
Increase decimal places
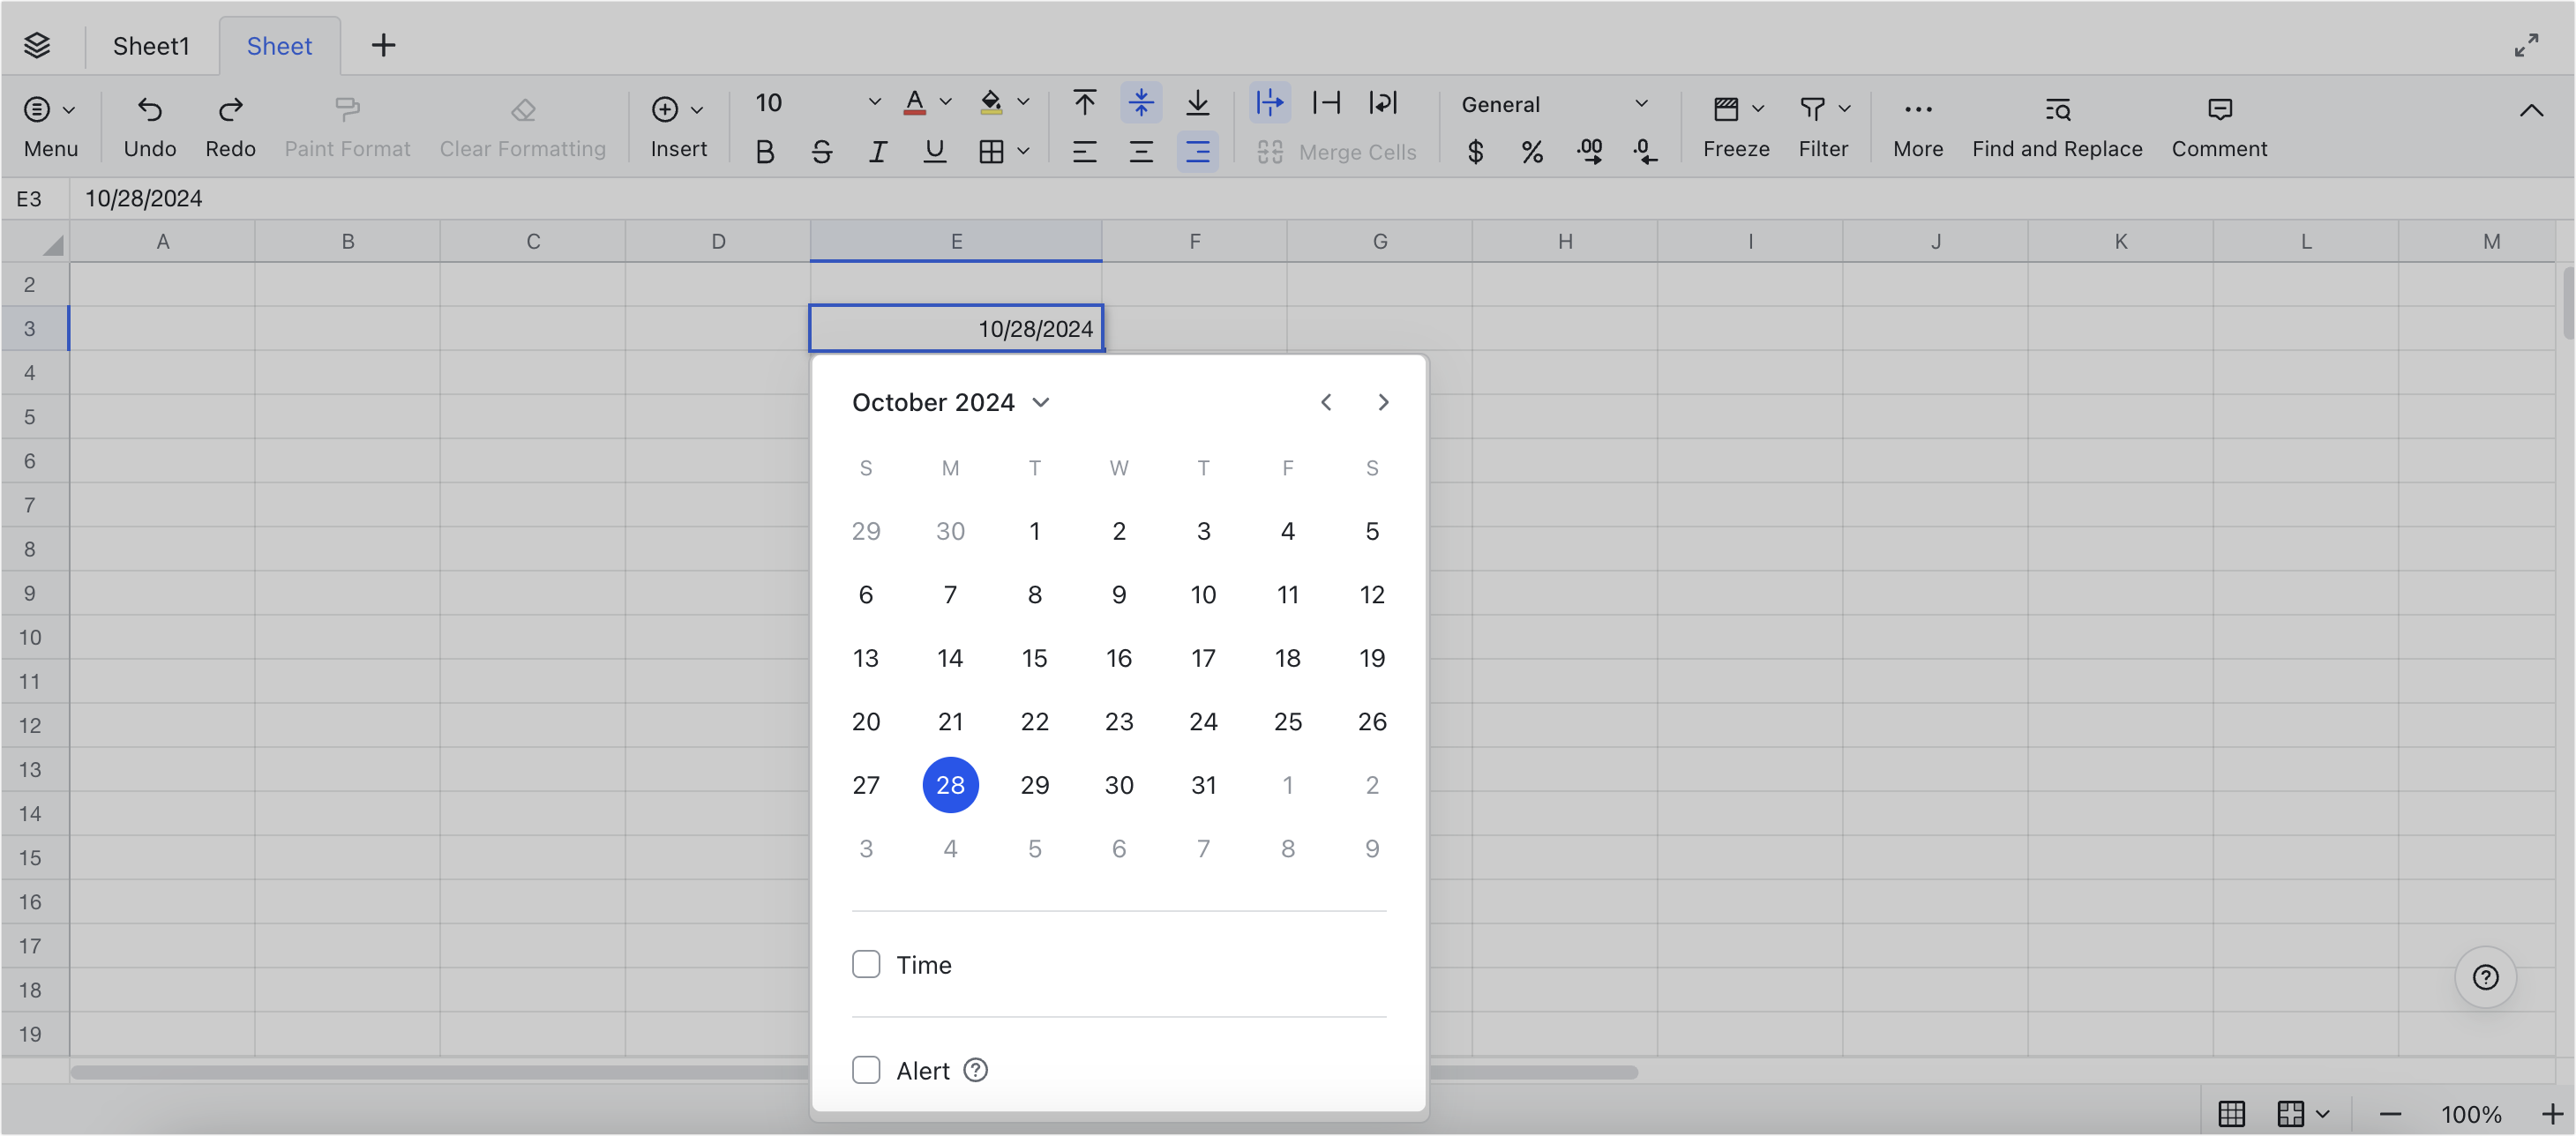click(1589, 152)
